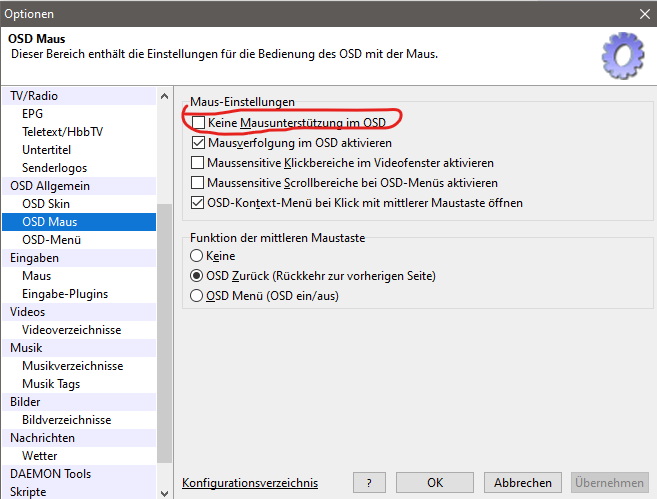Viewport: 657px width, 499px height.
Task: Select 'OSD Menü (OSD ein/aus)' option
Action: 197,296
